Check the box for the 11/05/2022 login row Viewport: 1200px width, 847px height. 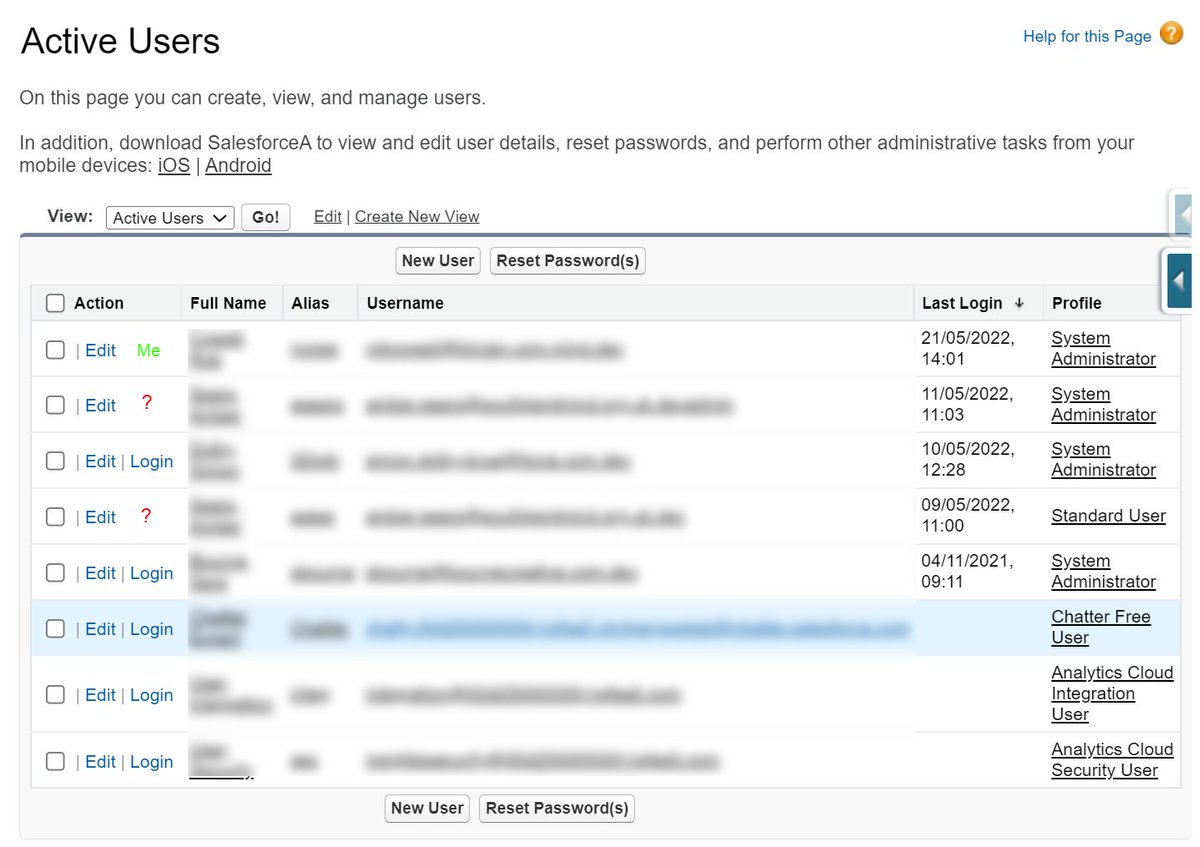(x=56, y=405)
